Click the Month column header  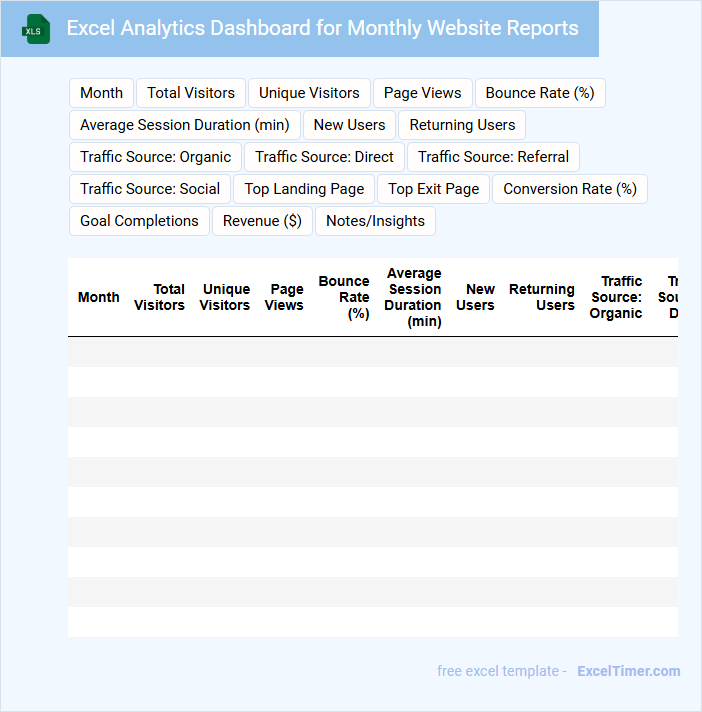pos(99,297)
